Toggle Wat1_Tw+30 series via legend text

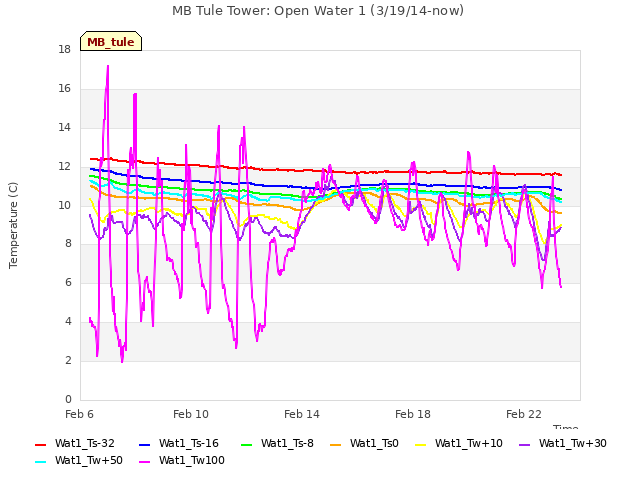click(573, 444)
